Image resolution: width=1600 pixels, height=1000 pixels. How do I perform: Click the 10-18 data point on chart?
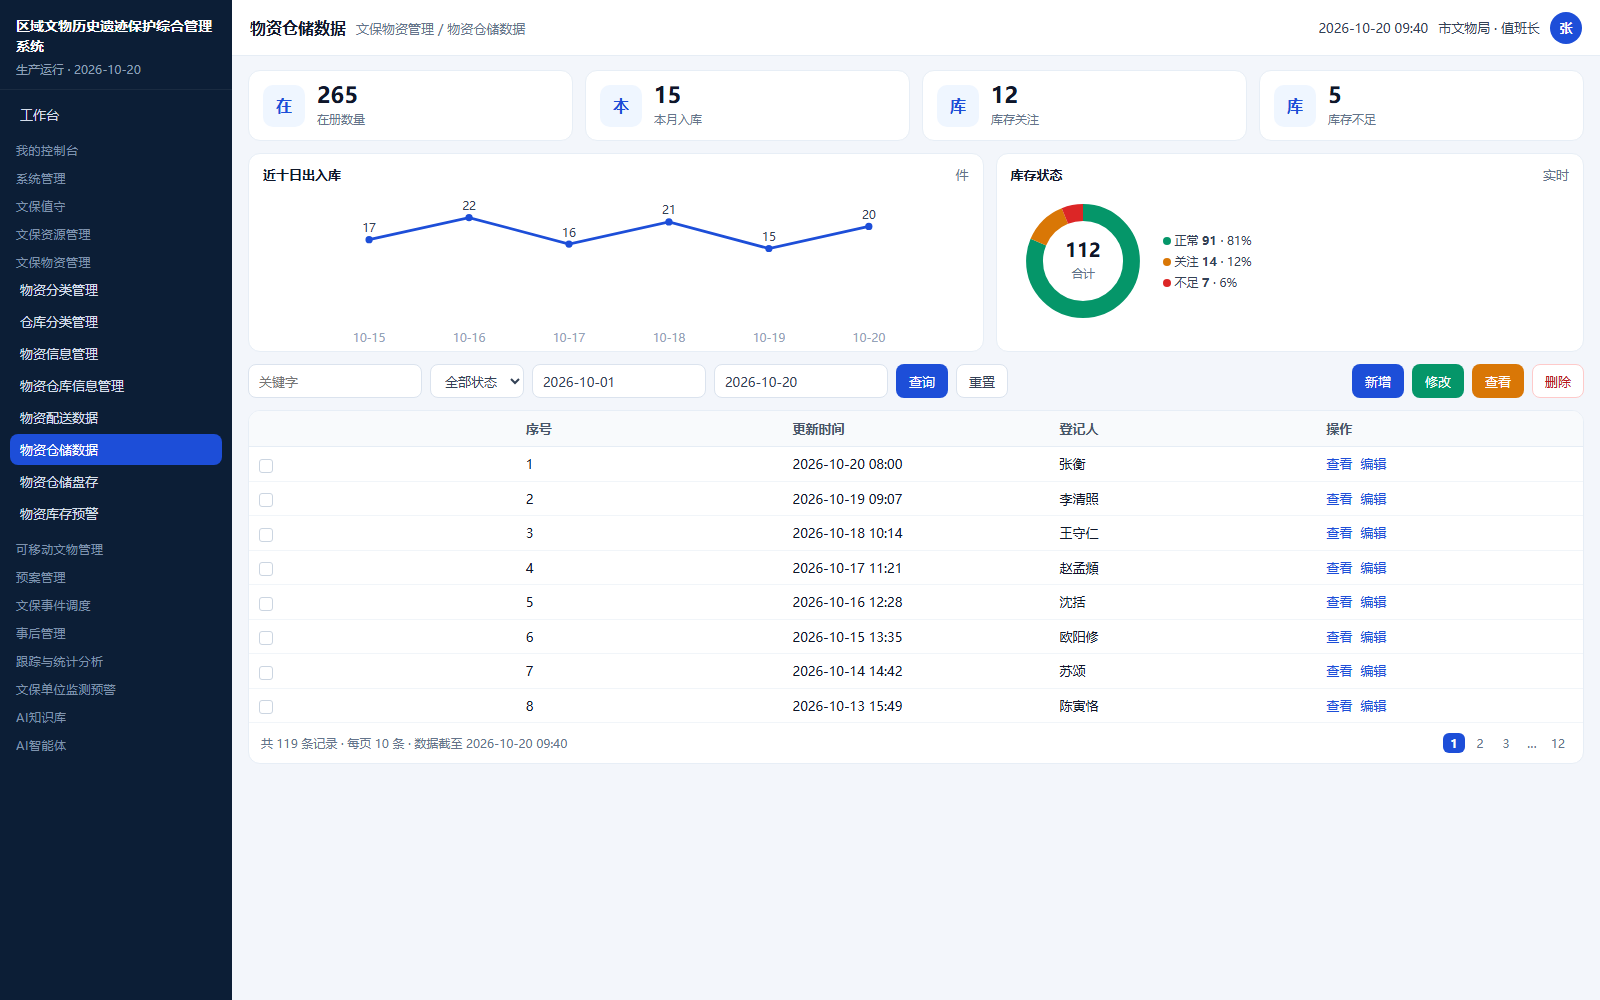669,222
